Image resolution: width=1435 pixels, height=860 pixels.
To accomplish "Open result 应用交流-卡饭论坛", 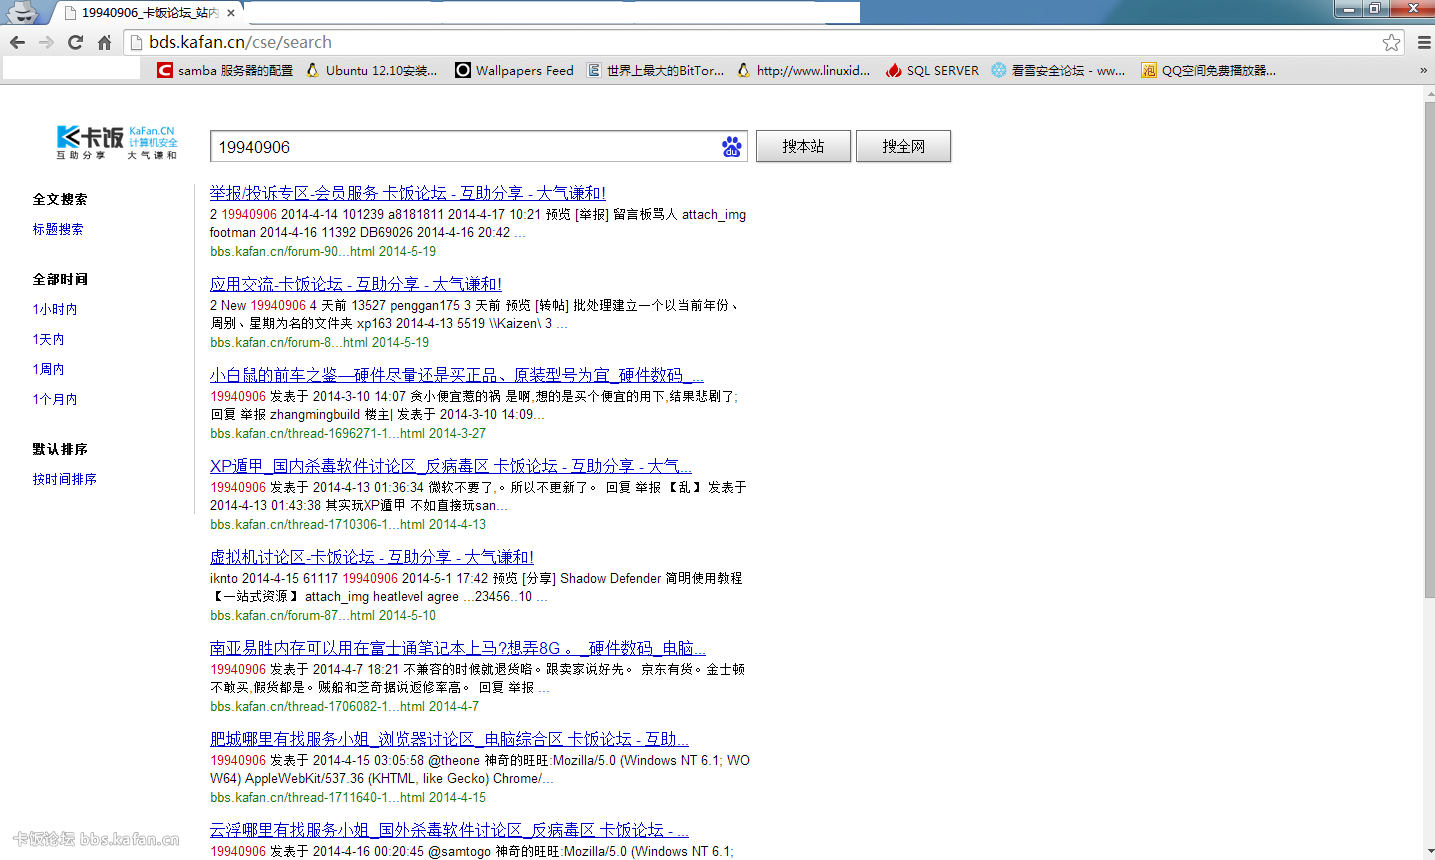I will pos(356,284).
